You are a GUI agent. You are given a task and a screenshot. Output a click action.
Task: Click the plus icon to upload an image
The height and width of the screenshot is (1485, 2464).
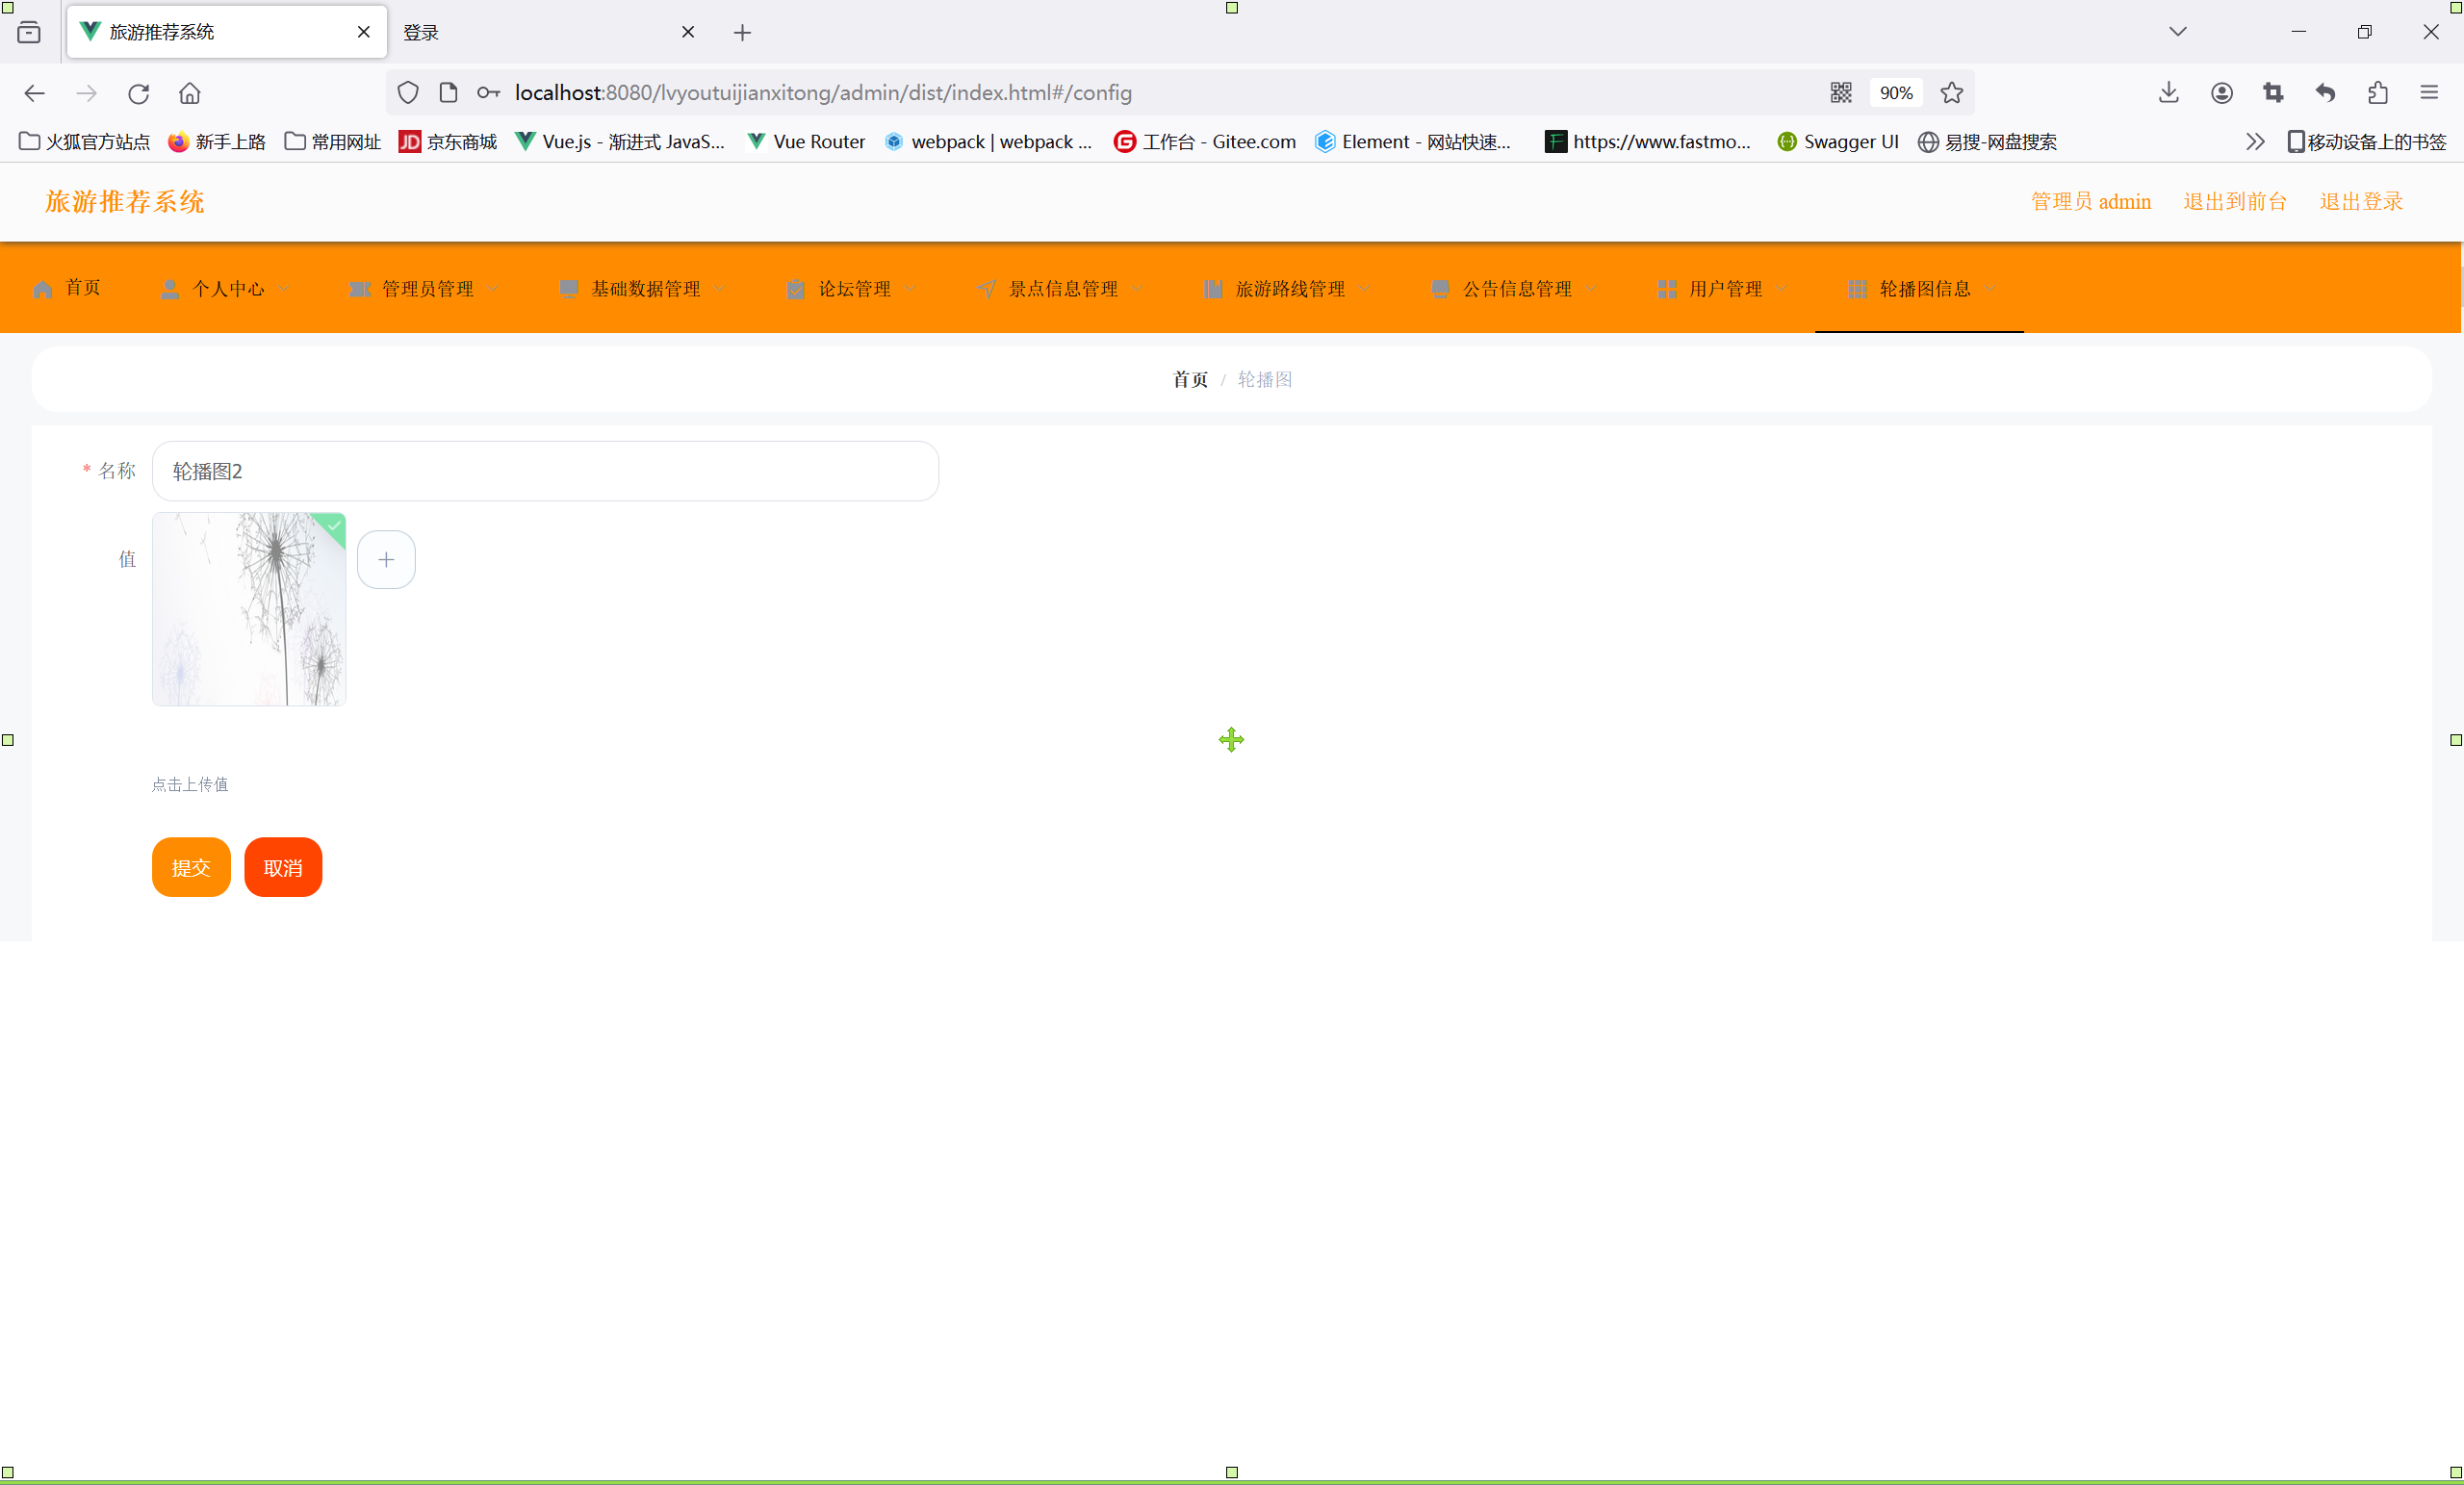tap(386, 560)
